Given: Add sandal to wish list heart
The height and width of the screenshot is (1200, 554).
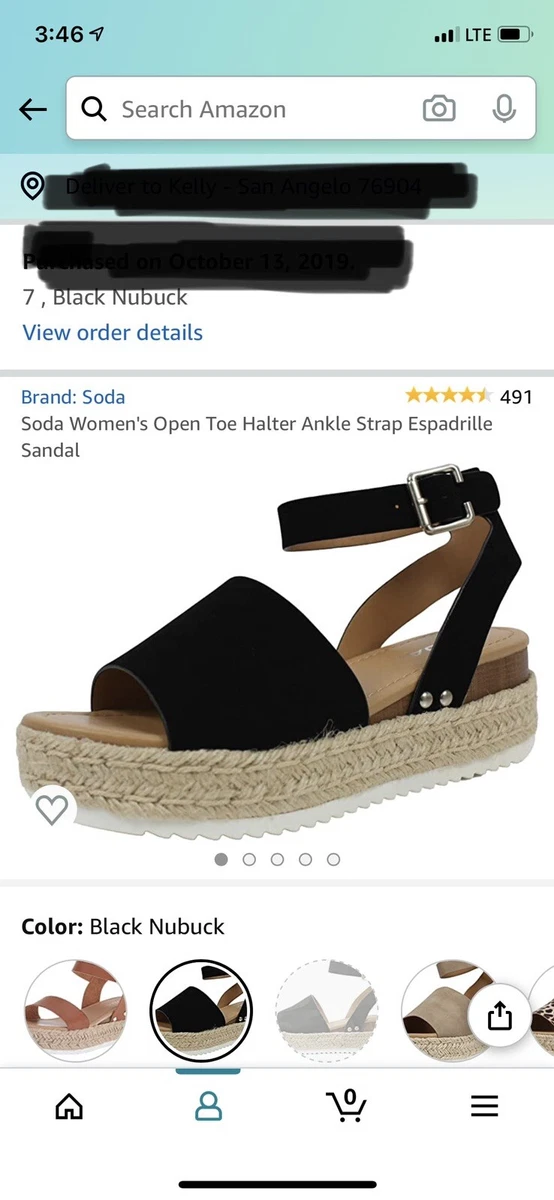Looking at the screenshot, I should [51, 807].
